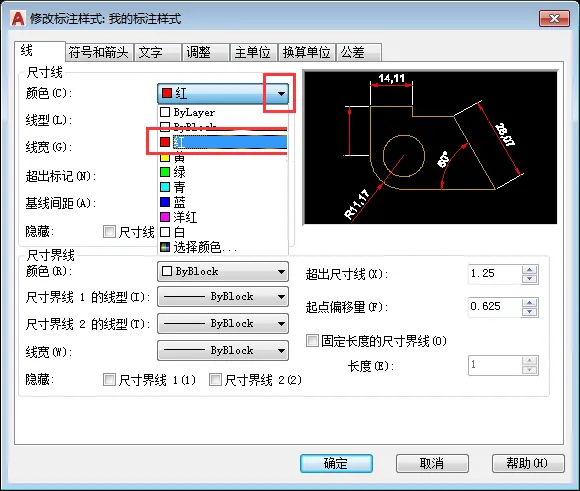
Task: Pick 红 in the color dropdown list
Action: (223, 142)
